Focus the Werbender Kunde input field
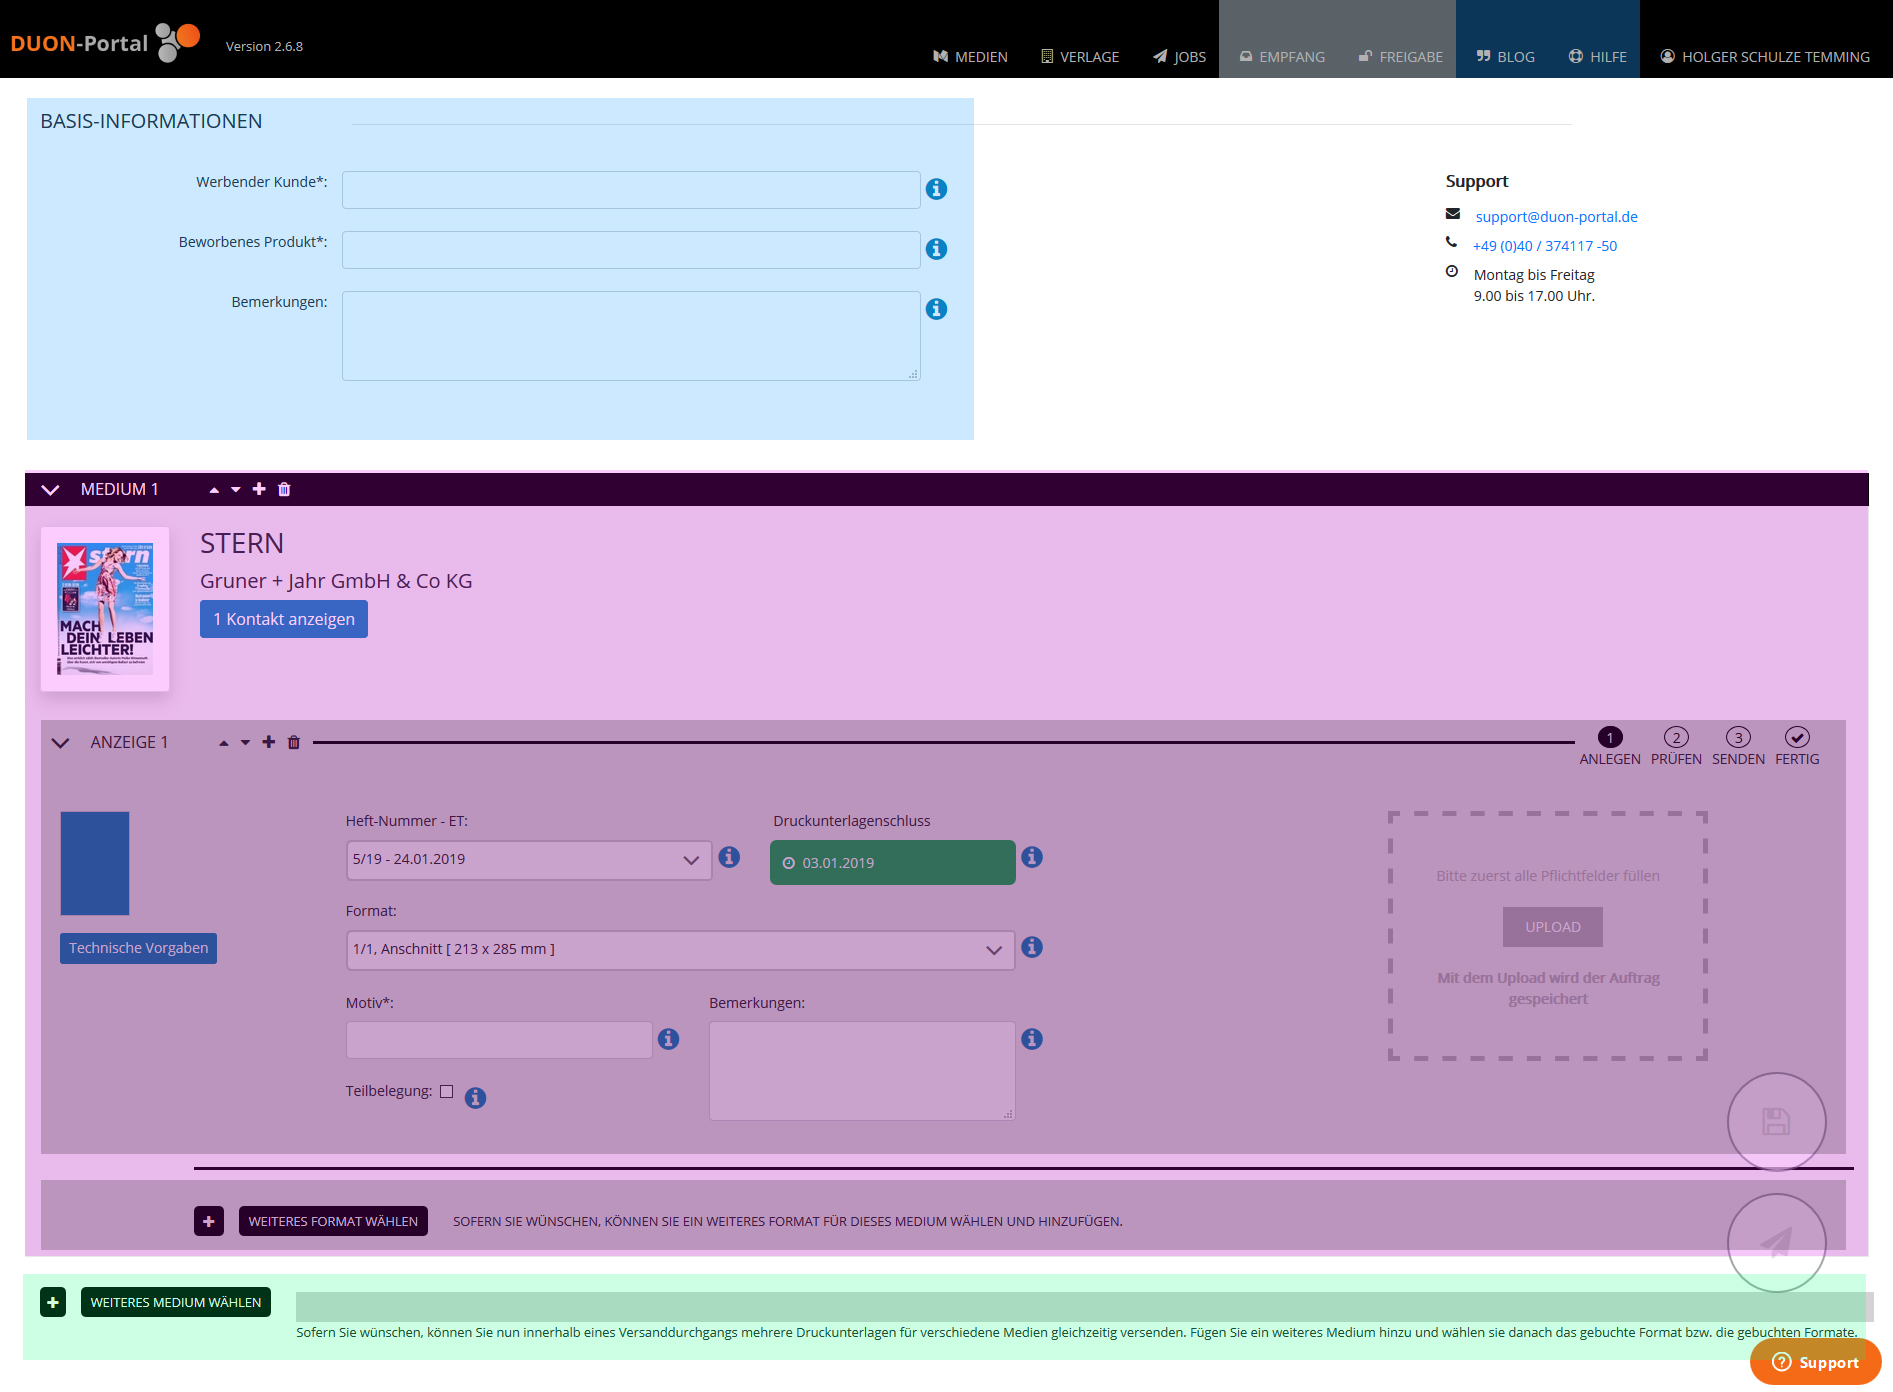This screenshot has height=1392, width=1893. (x=631, y=190)
